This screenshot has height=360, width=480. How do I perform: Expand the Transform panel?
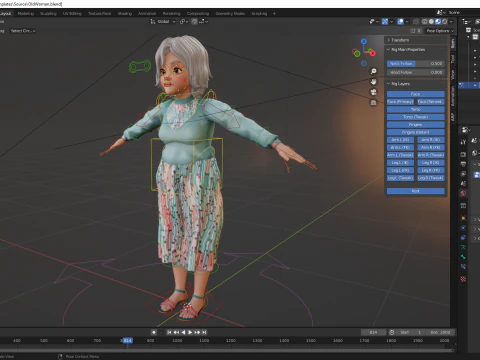(416, 40)
